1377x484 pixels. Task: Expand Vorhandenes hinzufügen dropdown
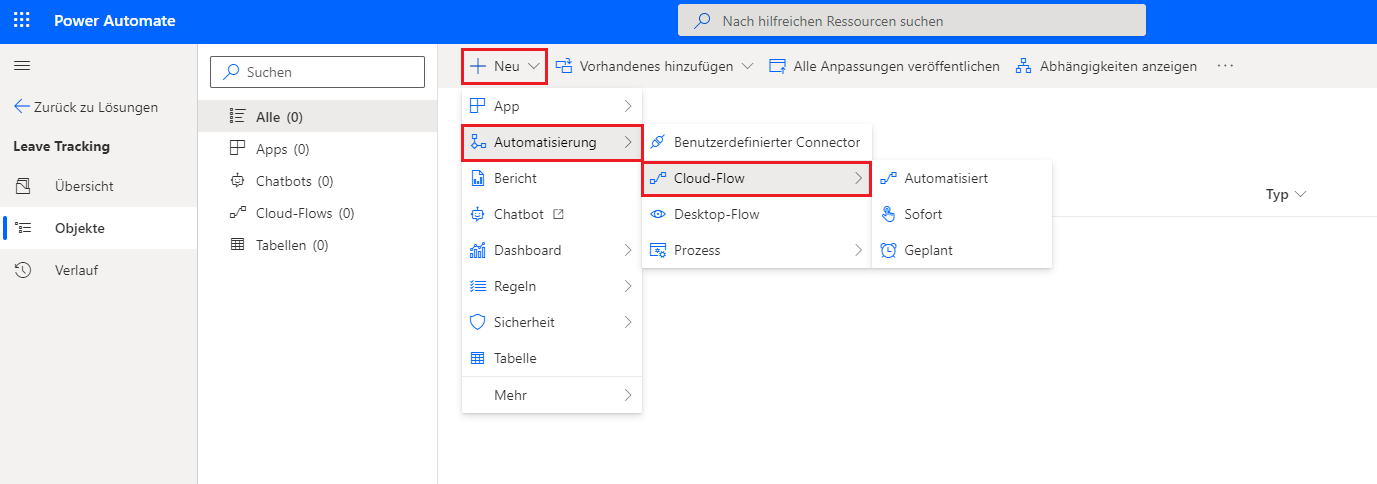tap(747, 66)
